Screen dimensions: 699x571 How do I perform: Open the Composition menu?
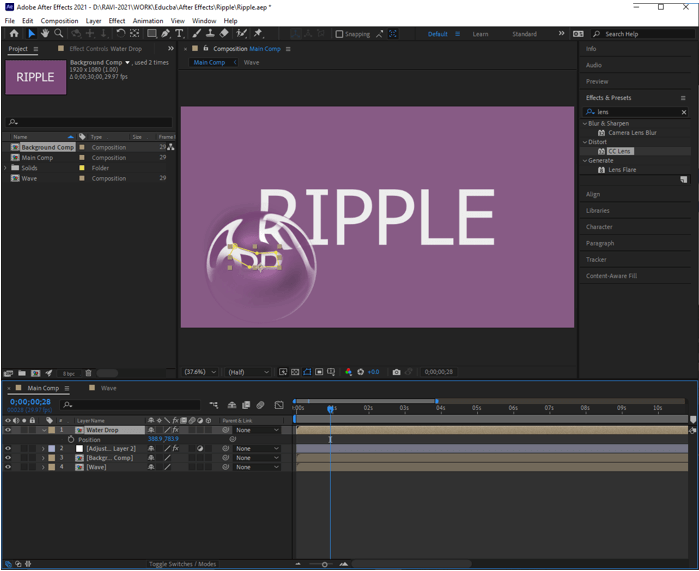tap(59, 21)
